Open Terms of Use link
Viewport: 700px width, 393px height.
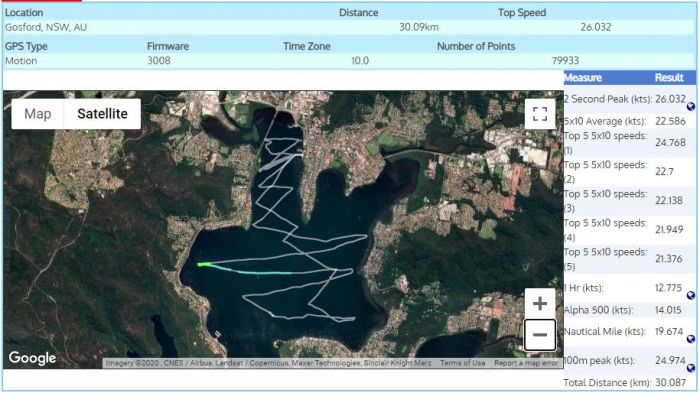[462, 363]
